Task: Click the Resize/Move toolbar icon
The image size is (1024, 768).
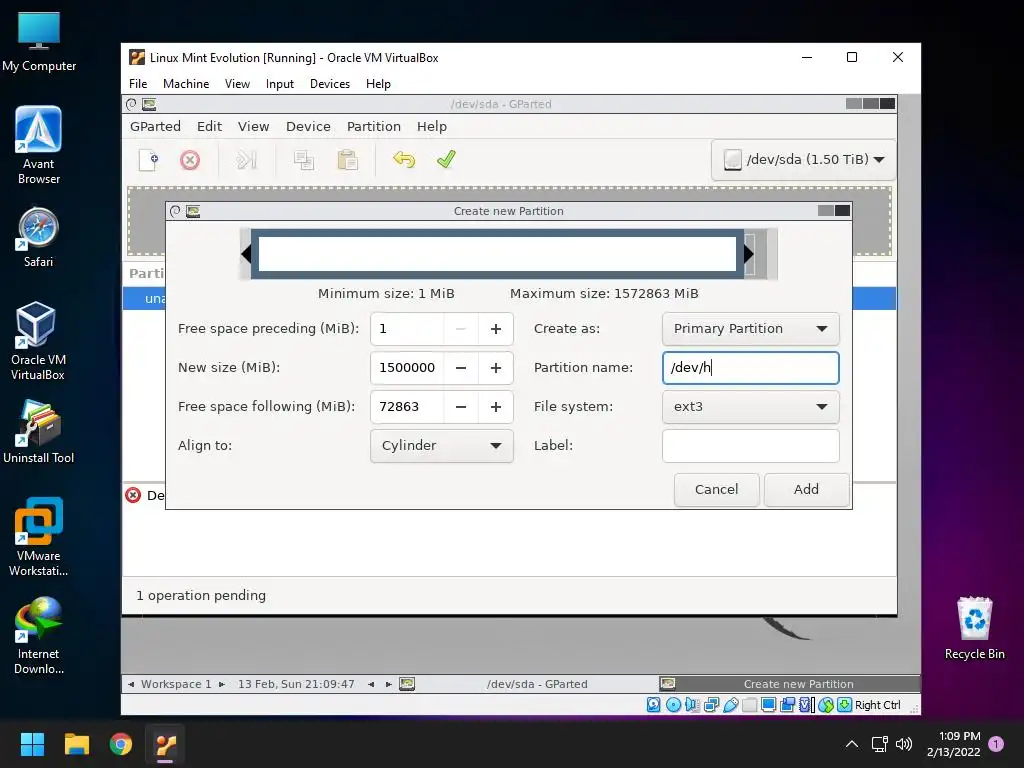Action: click(246, 160)
